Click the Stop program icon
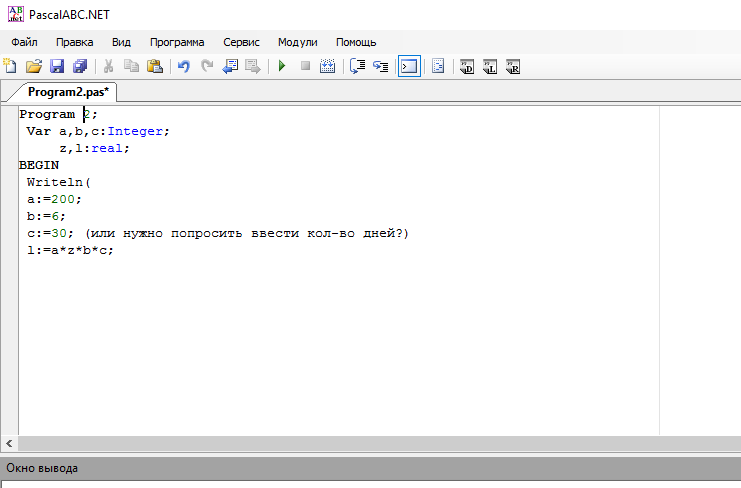The image size is (741, 488). point(305,67)
